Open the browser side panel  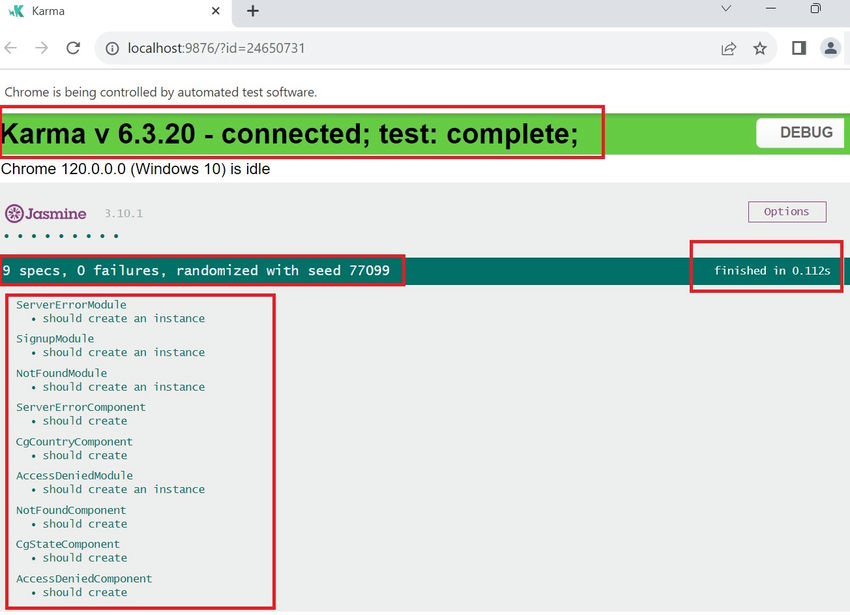point(799,48)
